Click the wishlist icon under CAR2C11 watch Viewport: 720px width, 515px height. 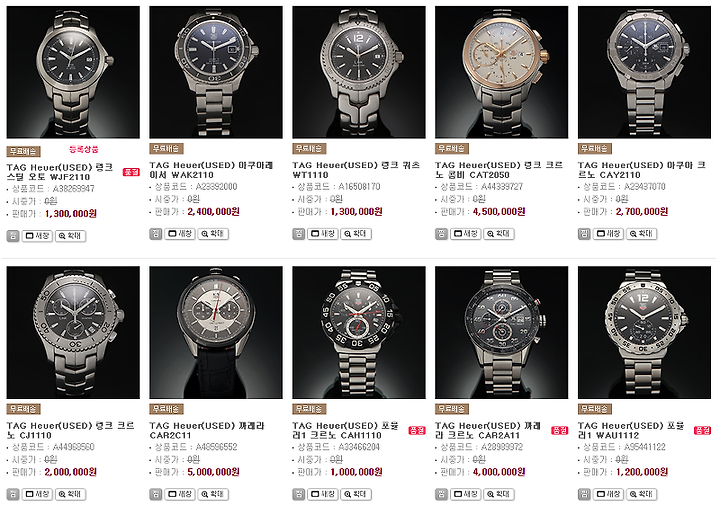tap(156, 494)
